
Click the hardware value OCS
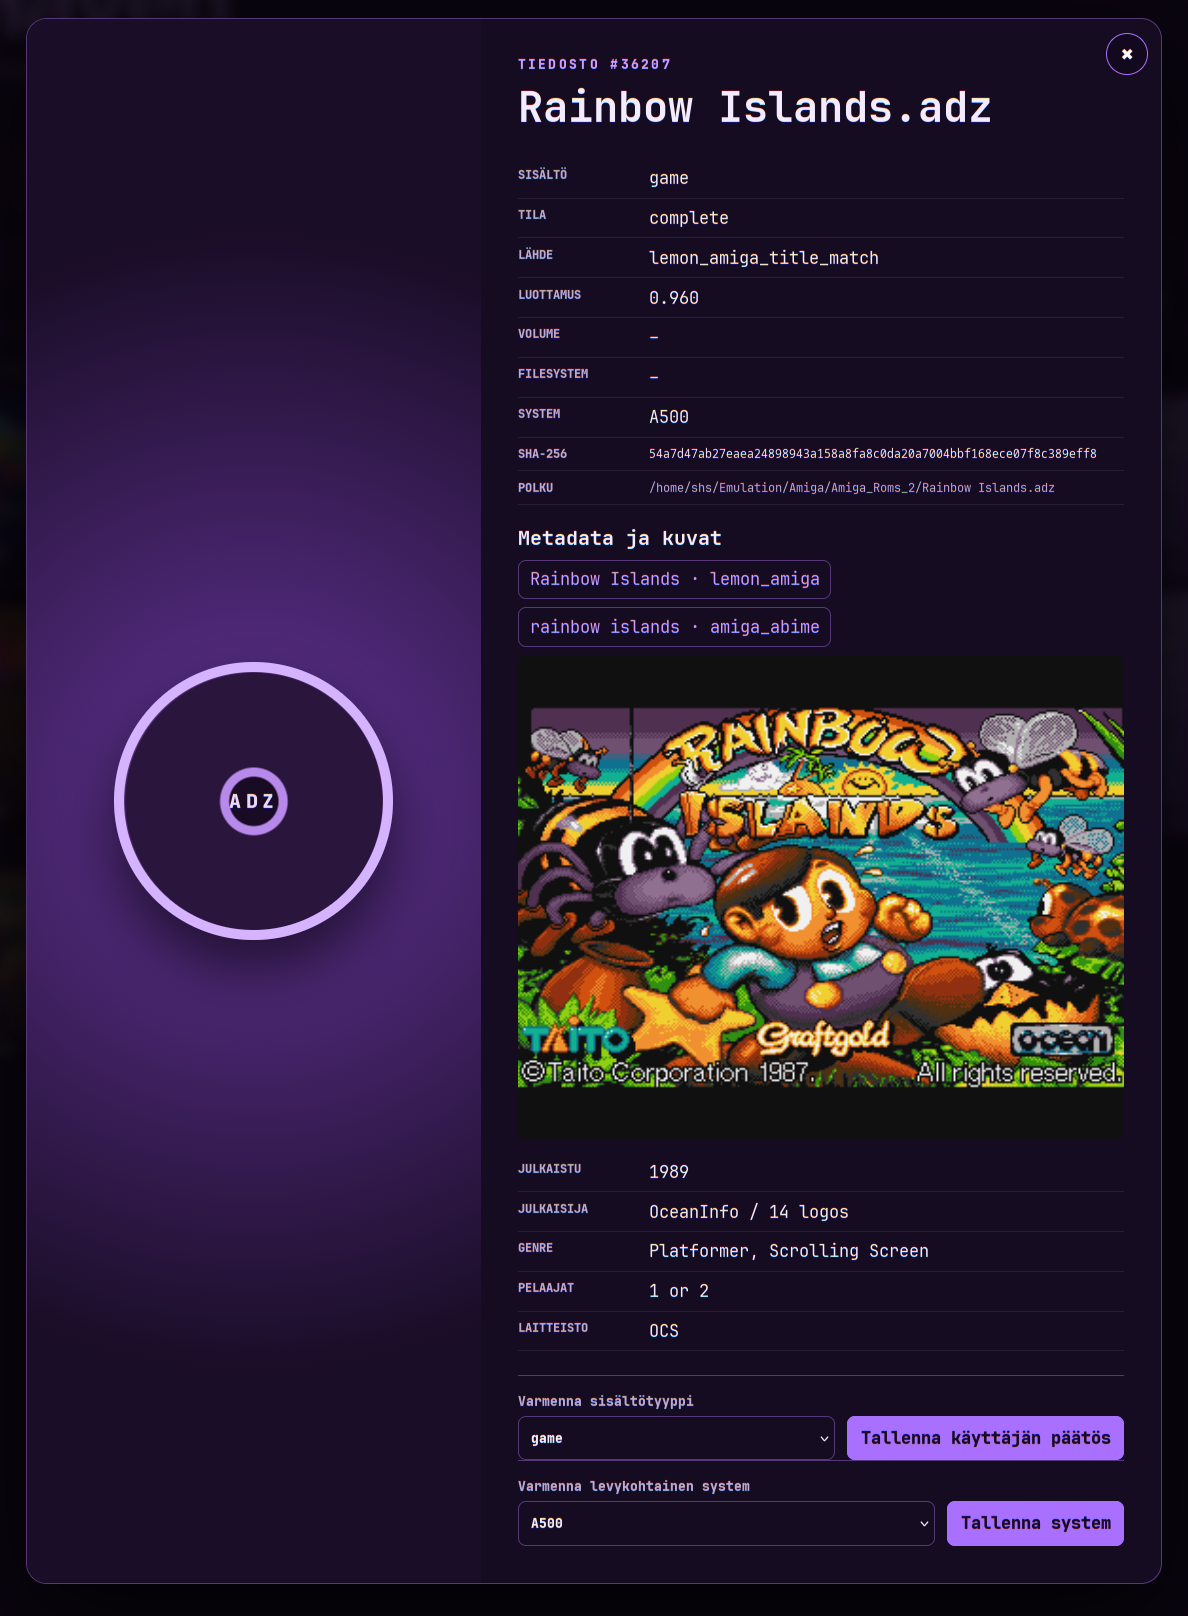click(664, 1331)
